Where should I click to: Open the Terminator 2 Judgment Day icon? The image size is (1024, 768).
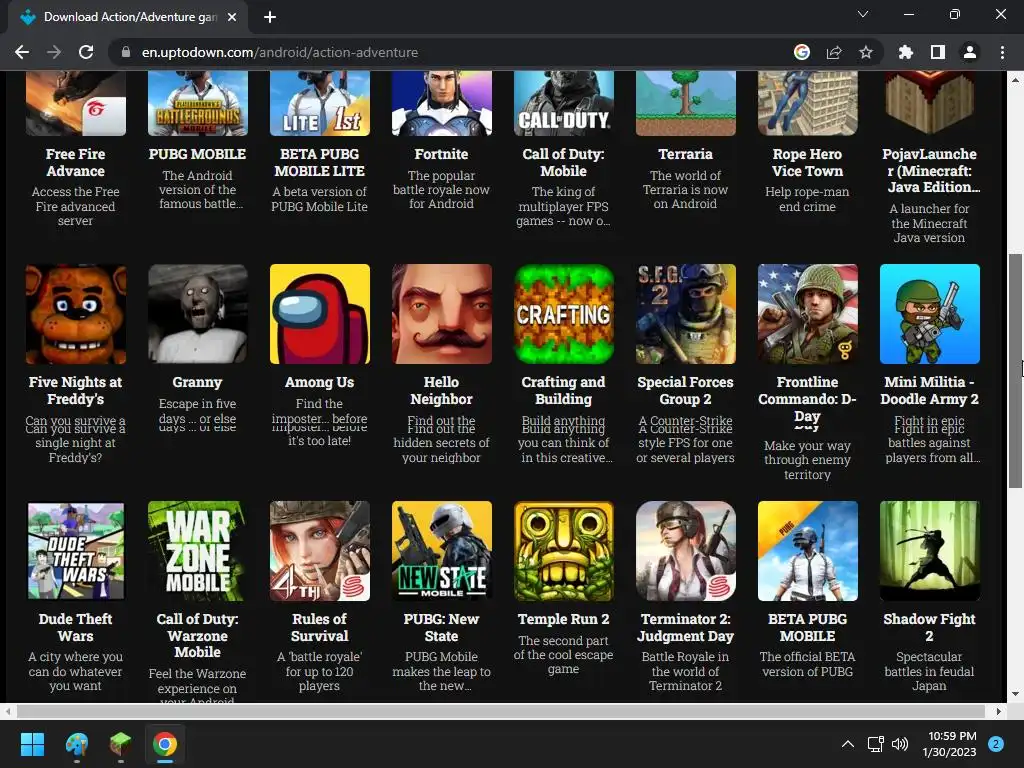pos(686,551)
